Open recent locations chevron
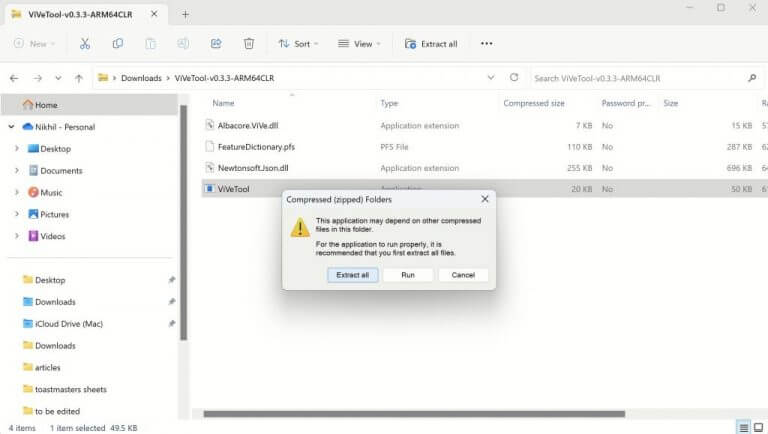The height and width of the screenshot is (434, 768). click(x=58, y=78)
